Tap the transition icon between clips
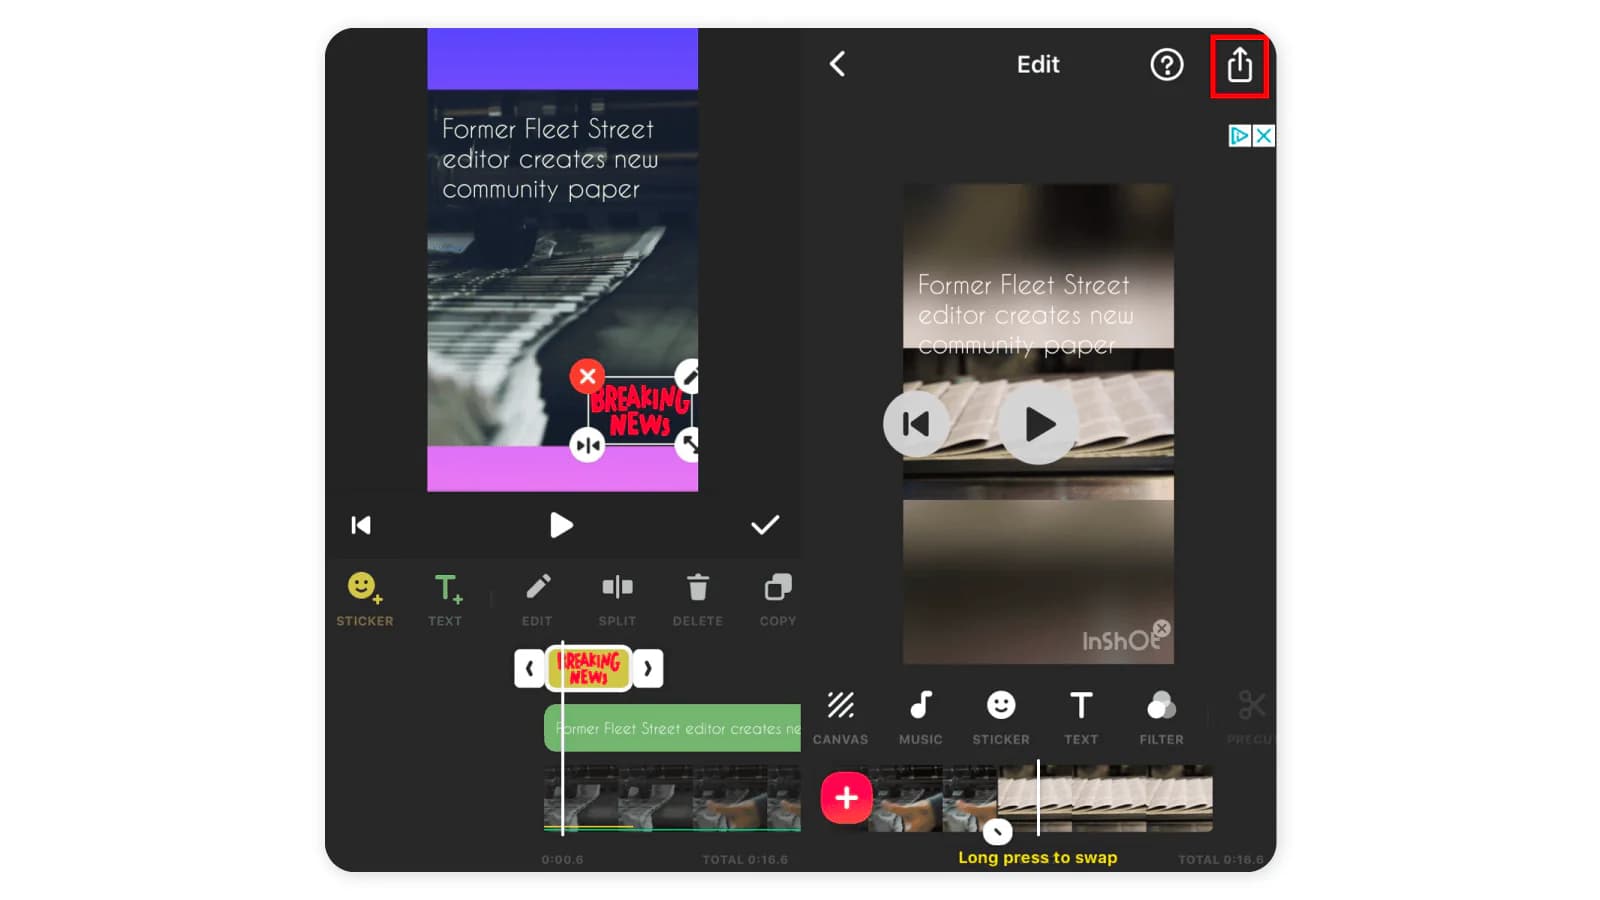Image resolution: width=1600 pixels, height=900 pixels. (x=997, y=831)
